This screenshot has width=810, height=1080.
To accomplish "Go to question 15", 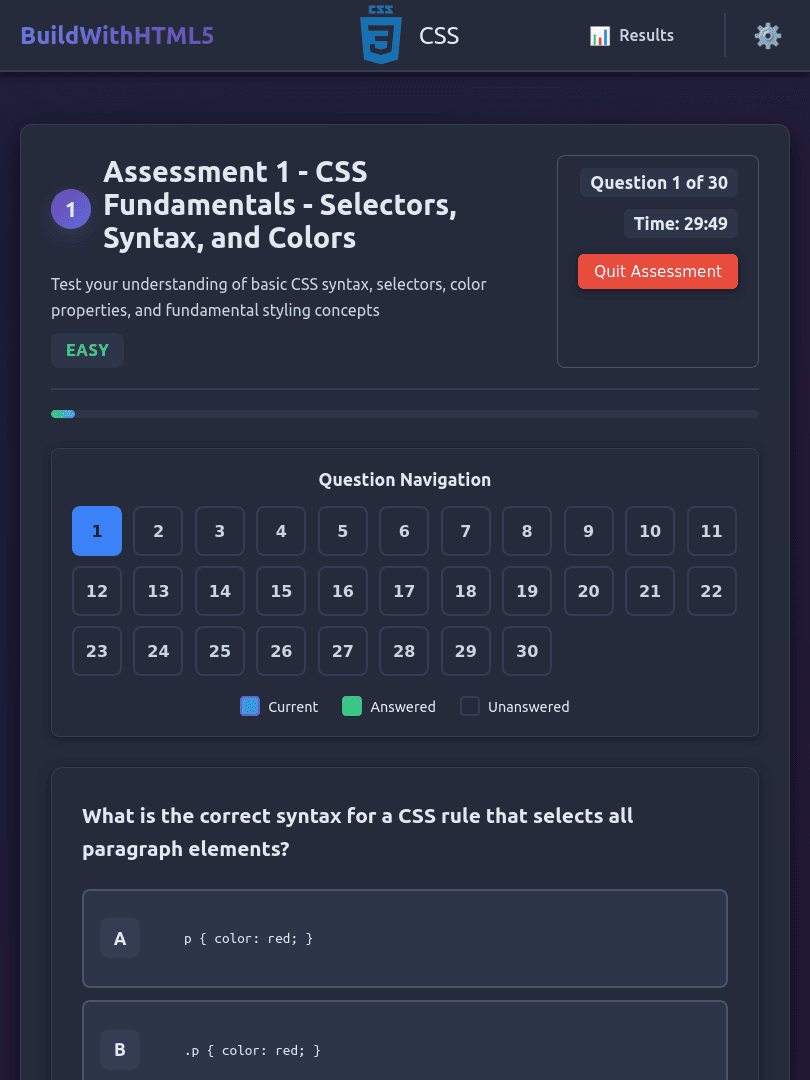I will point(281,591).
